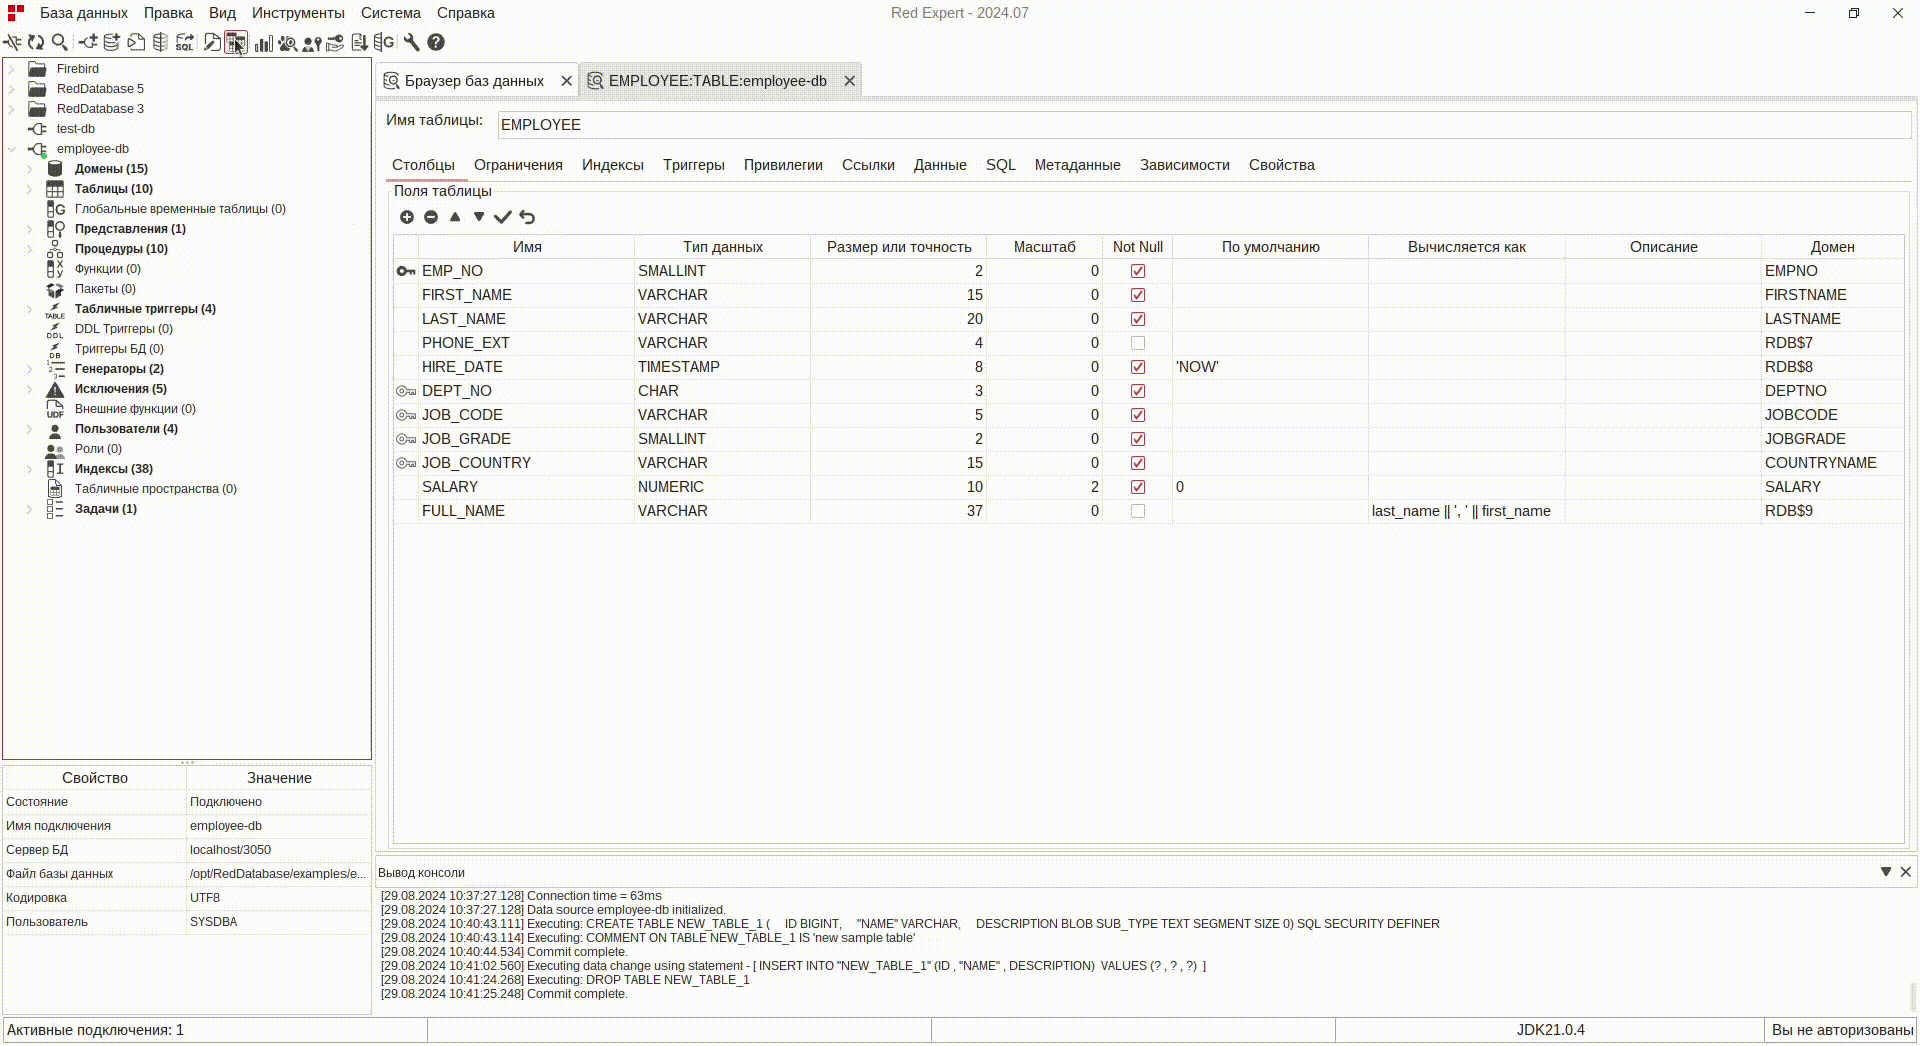This screenshot has height=1046, width=1920.
Task: Open help via question mark icon
Action: point(436,42)
